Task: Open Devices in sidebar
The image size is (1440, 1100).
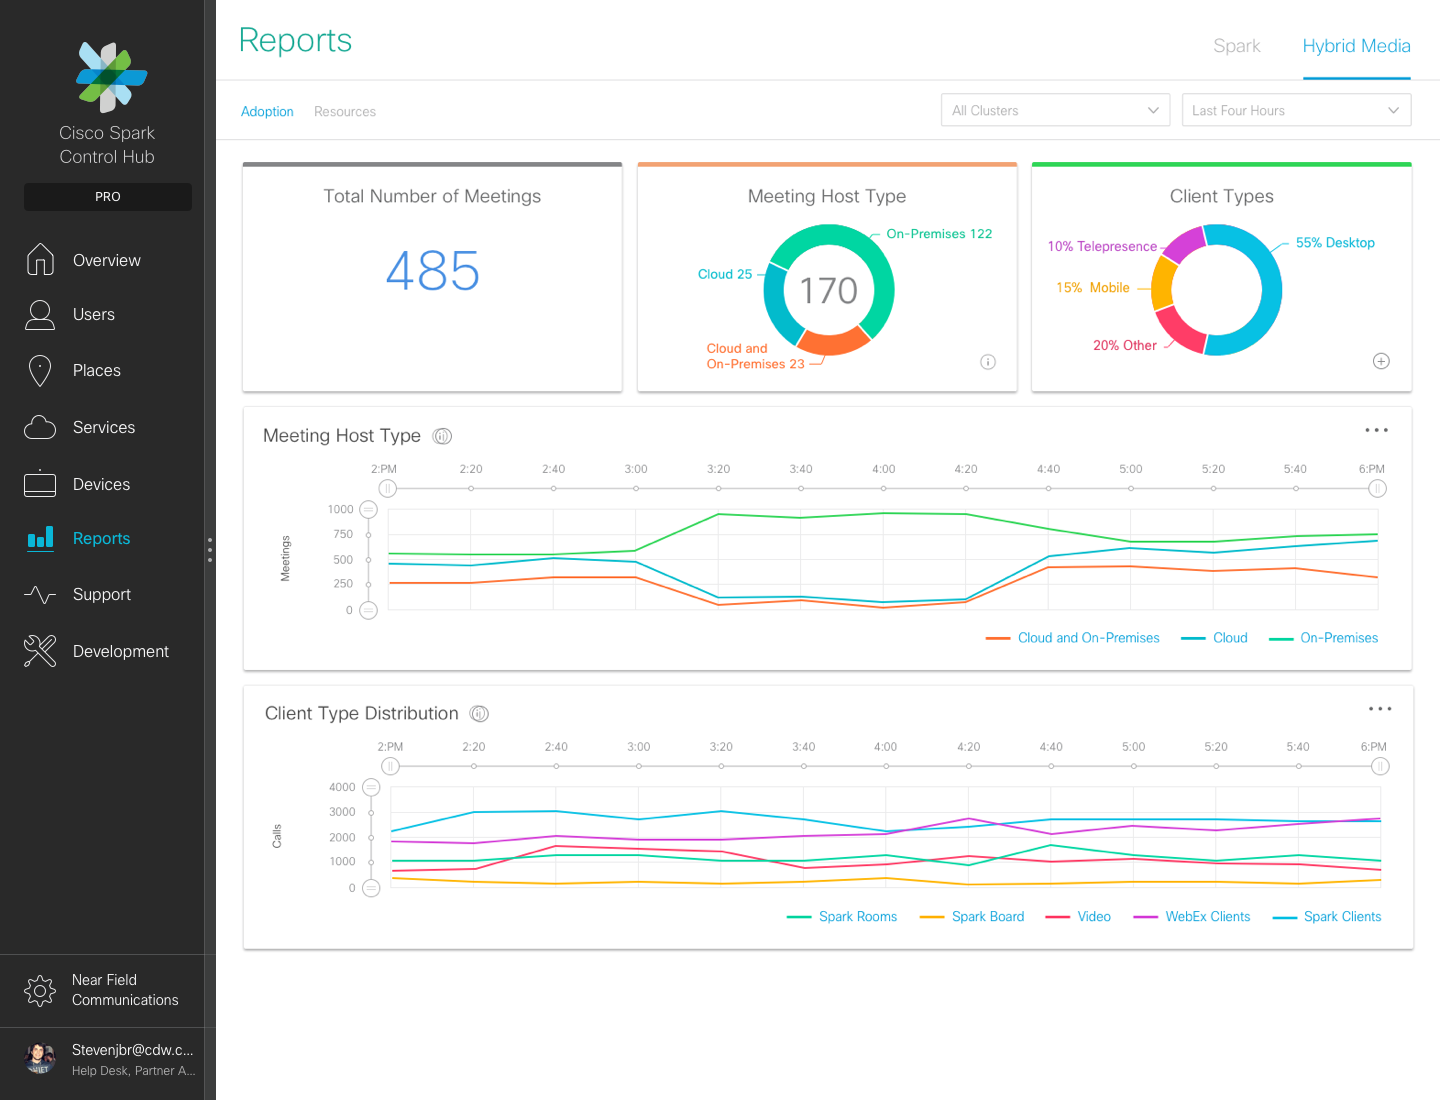Action: [x=101, y=485]
